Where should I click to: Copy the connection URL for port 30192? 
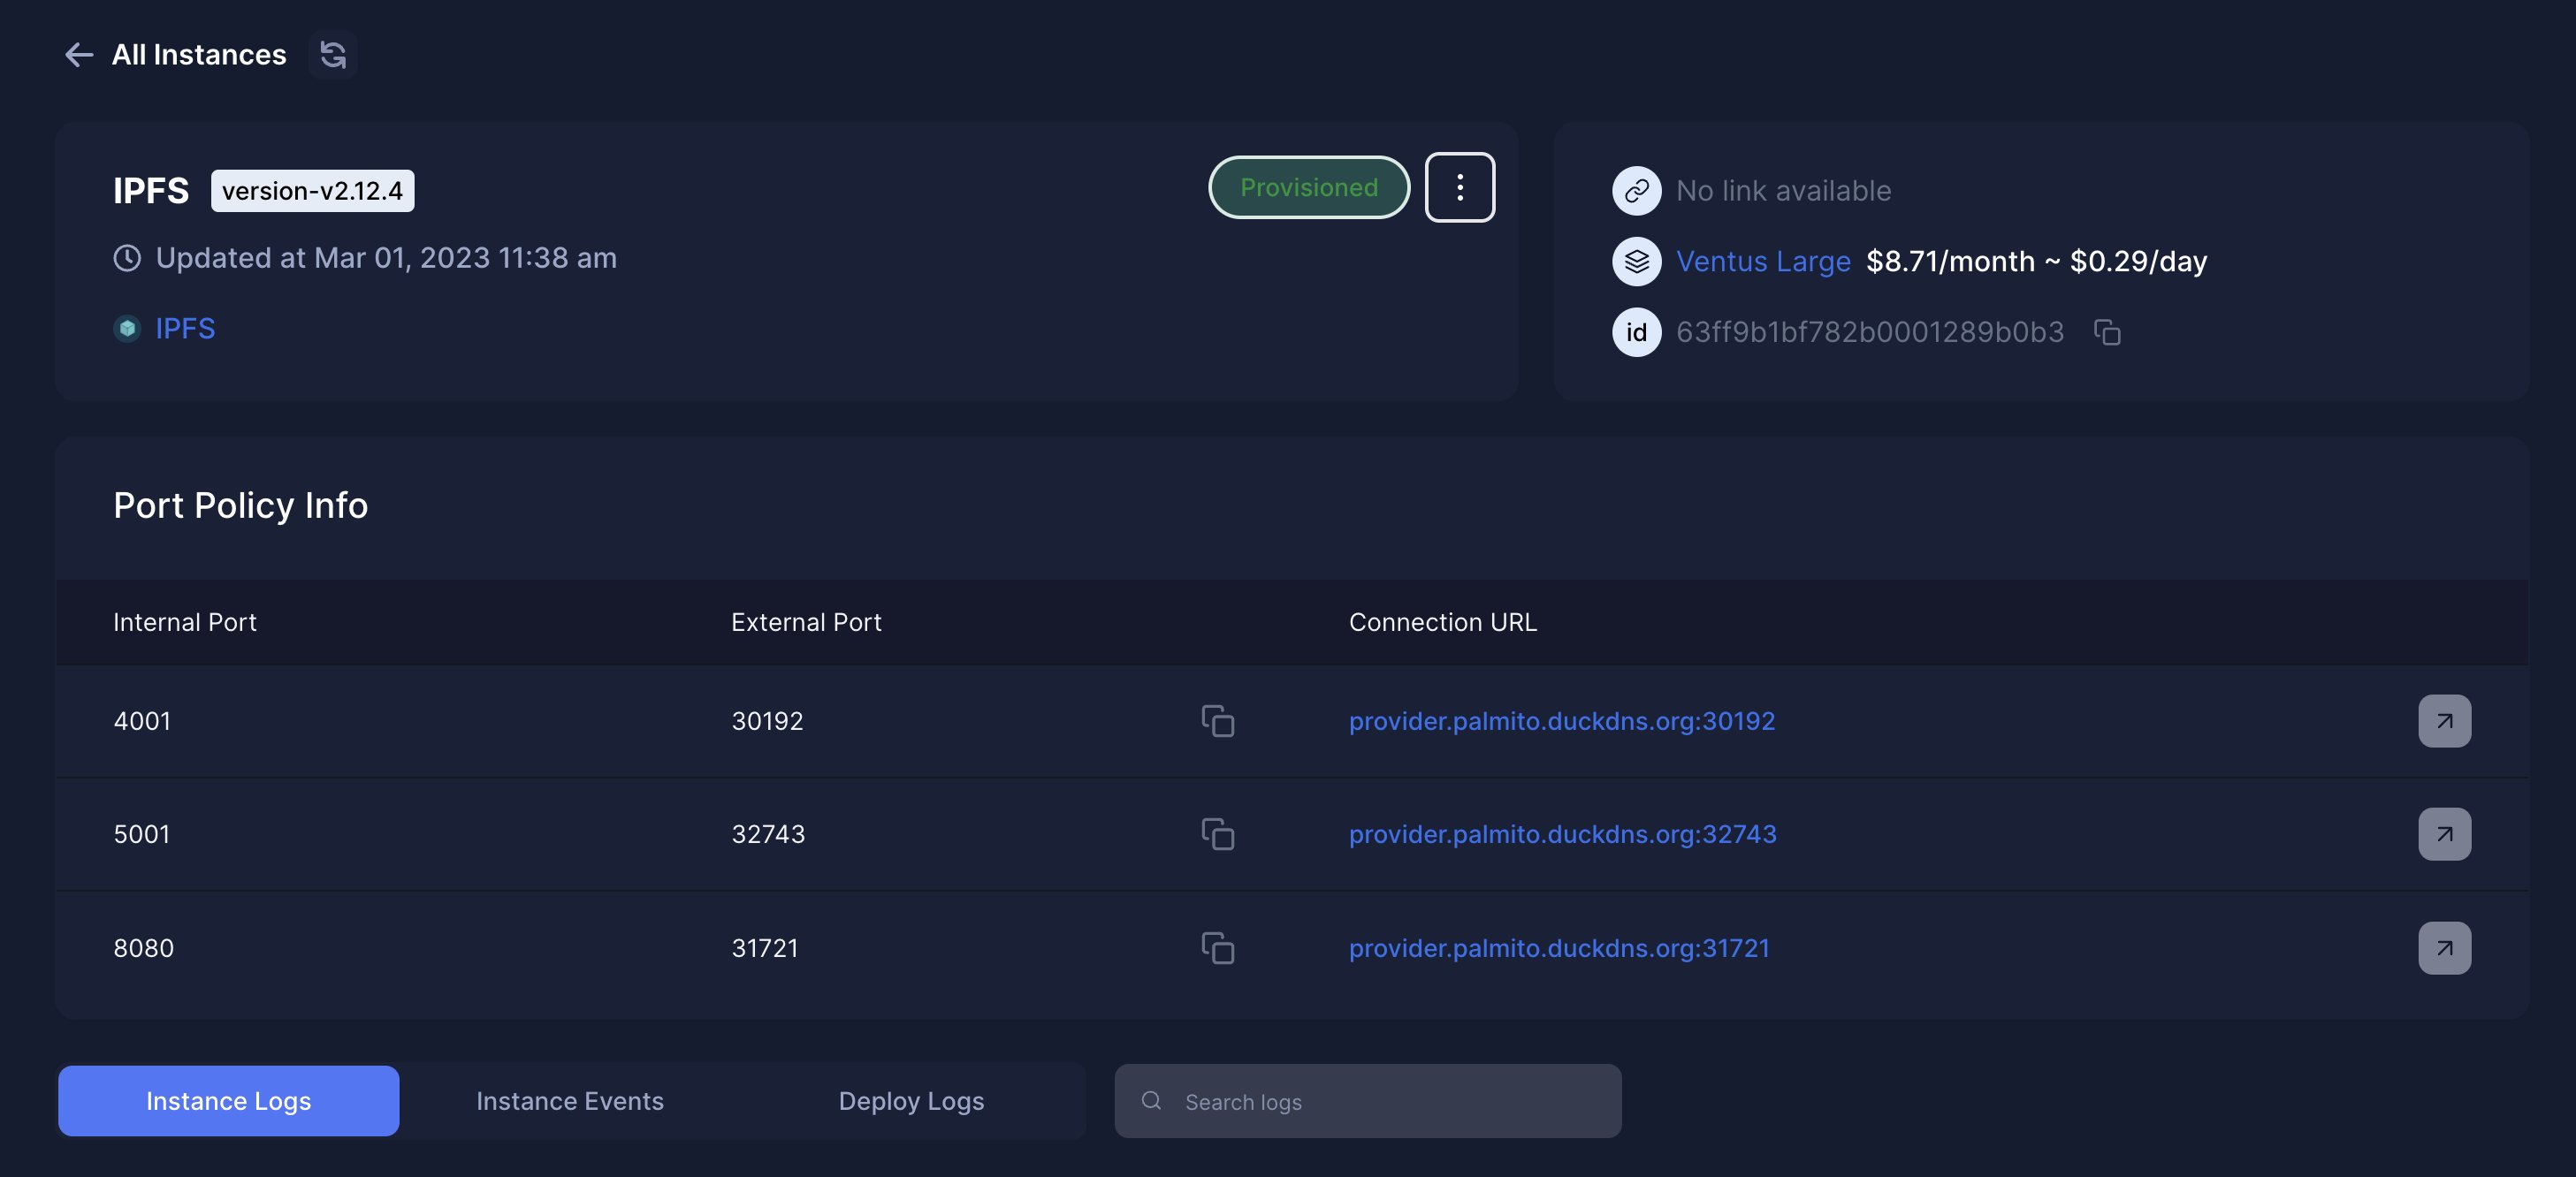pyautogui.click(x=1219, y=721)
